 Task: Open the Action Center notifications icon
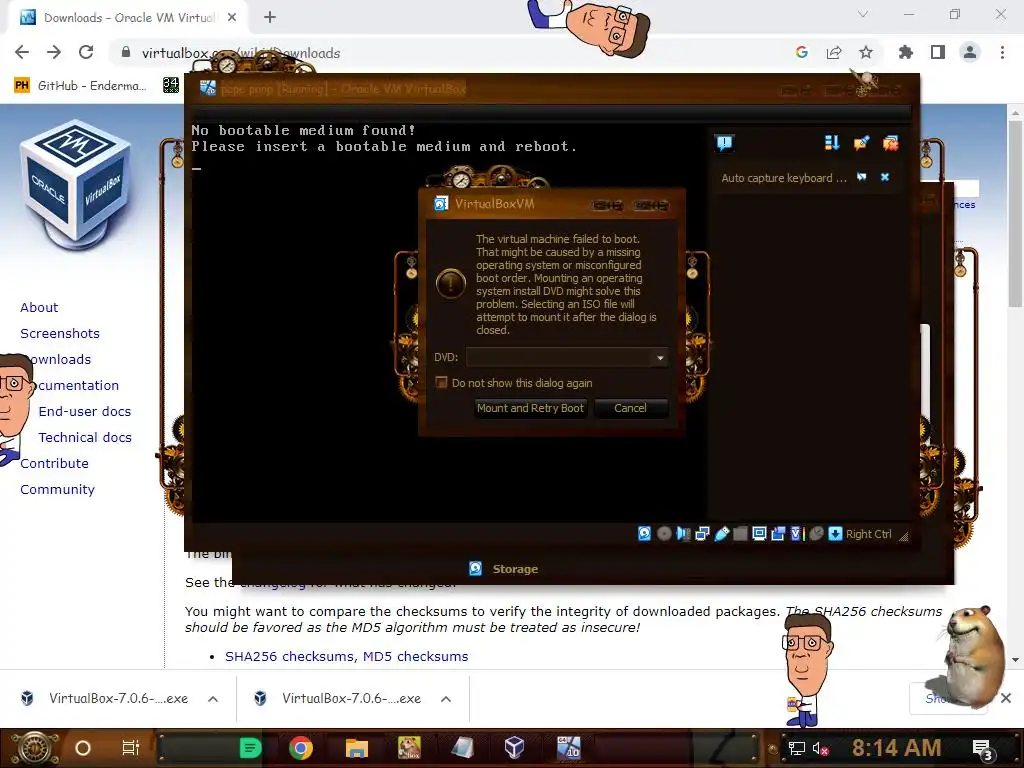pyautogui.click(x=983, y=750)
